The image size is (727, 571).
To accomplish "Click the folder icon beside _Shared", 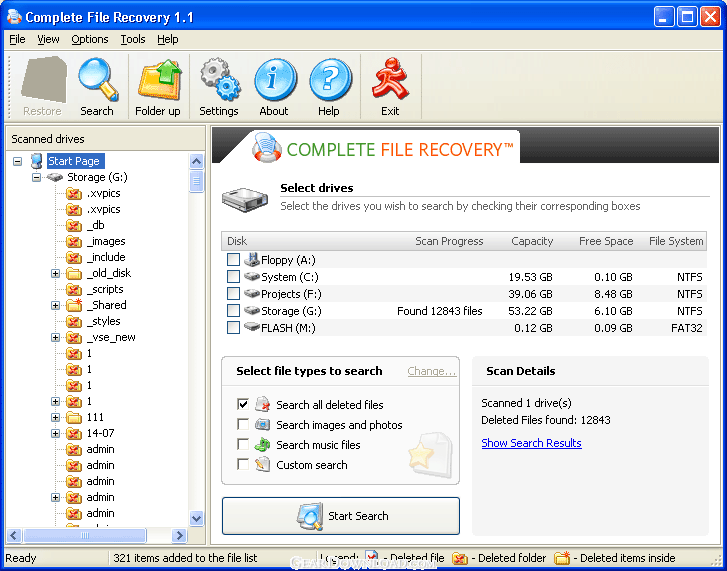I will 74,305.
